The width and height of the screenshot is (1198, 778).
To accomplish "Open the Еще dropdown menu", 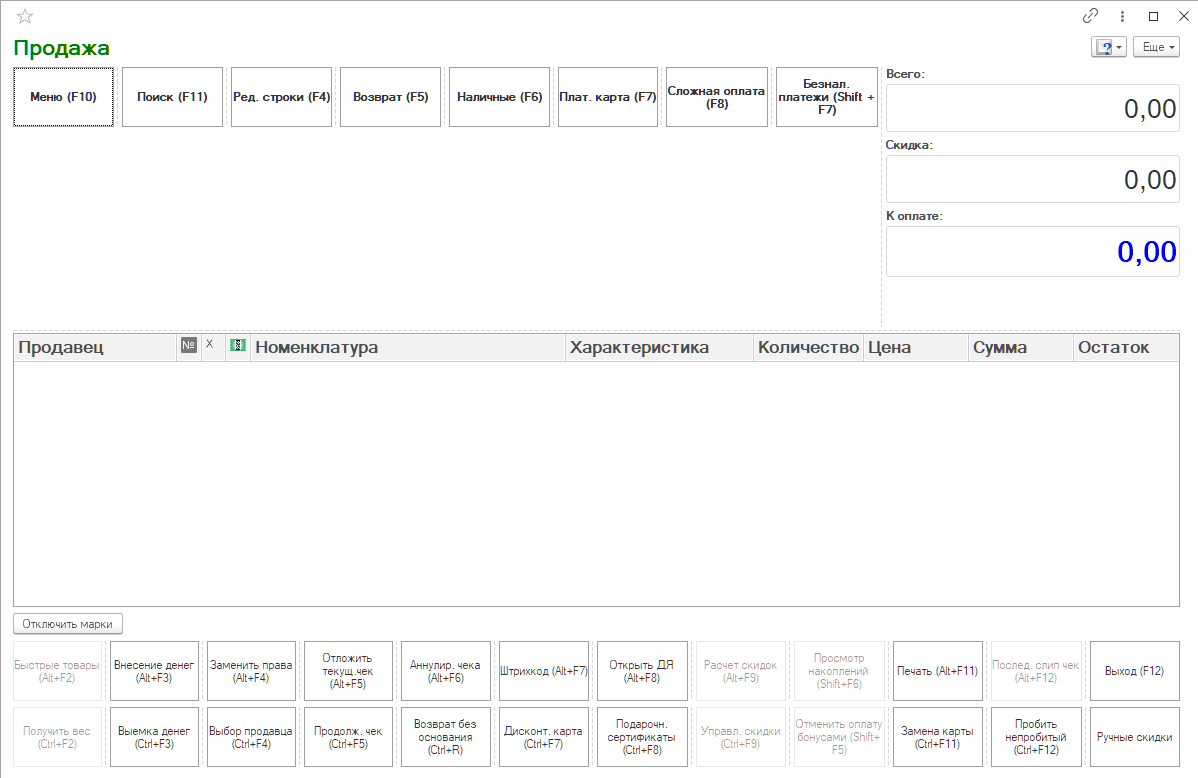I will pyautogui.click(x=1156, y=47).
